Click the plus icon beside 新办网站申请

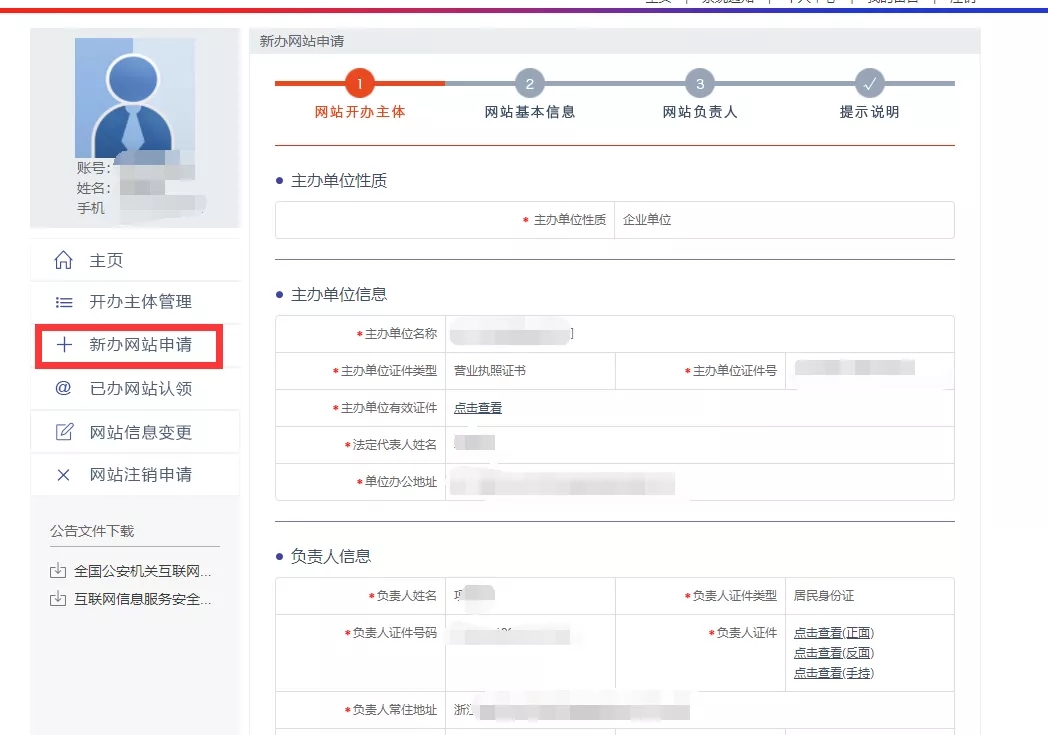pos(63,345)
